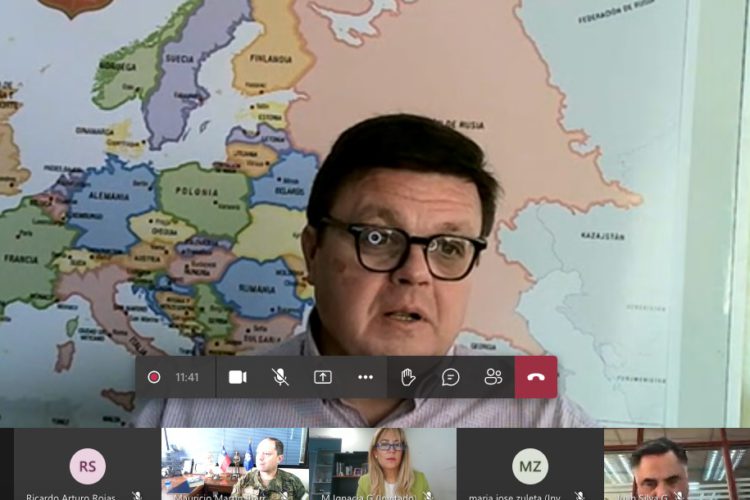This screenshot has width=750, height=500.
Task: Toggle the camera in the meeting toolbar
Action: click(237, 377)
